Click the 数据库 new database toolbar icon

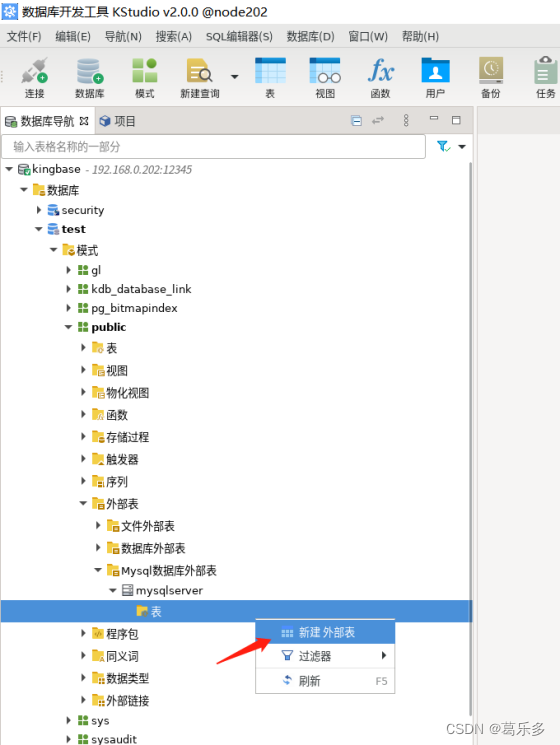coord(89,78)
